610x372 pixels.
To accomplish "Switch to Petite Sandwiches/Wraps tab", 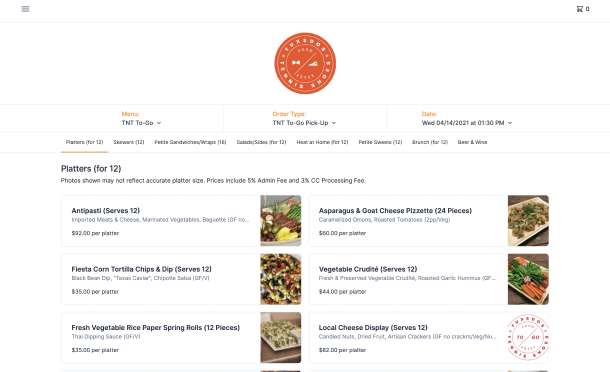I will point(190,142).
